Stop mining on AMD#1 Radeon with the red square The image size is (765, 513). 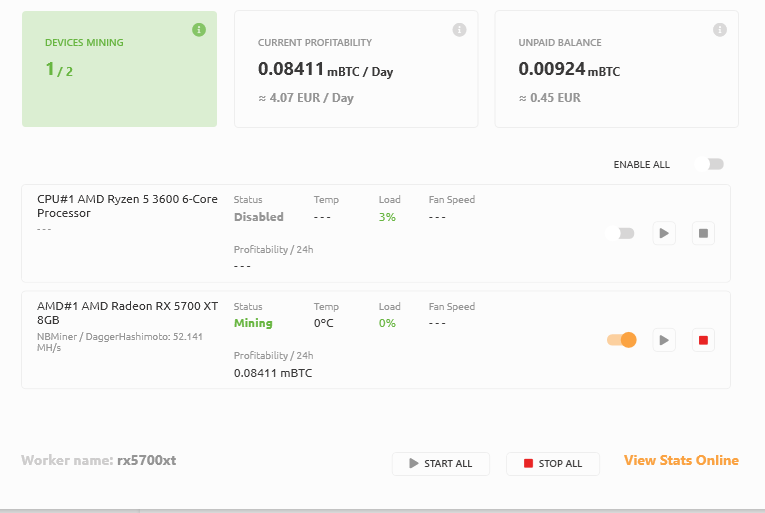(703, 340)
